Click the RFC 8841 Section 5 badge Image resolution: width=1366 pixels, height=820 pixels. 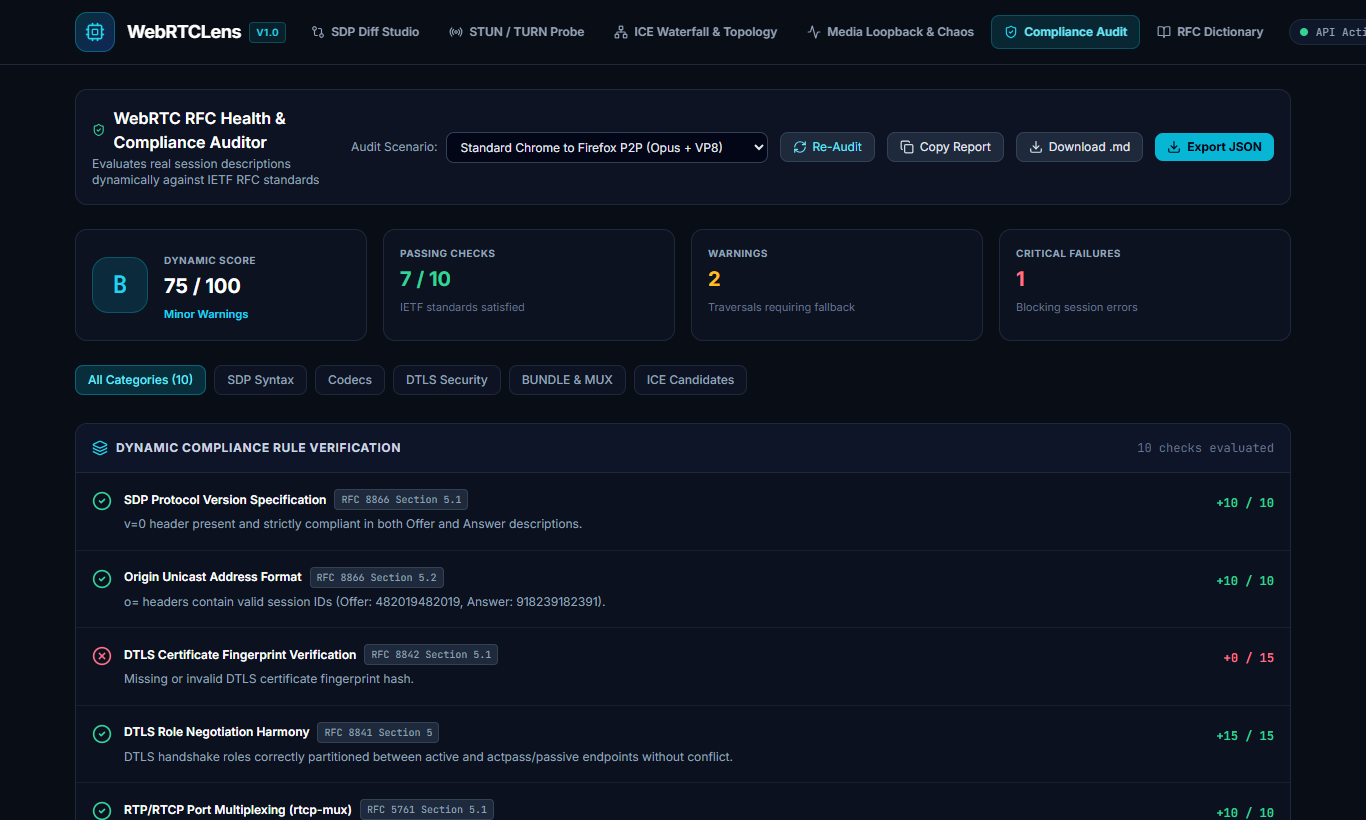tap(378, 732)
